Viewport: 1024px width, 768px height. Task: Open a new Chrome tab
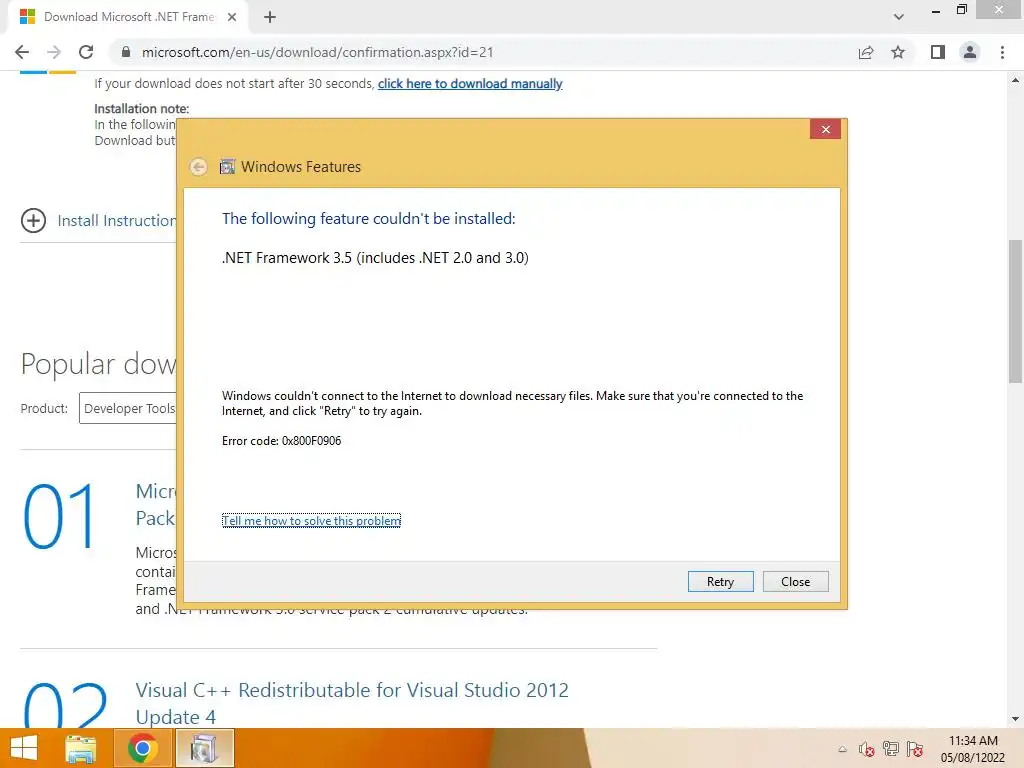coord(270,17)
